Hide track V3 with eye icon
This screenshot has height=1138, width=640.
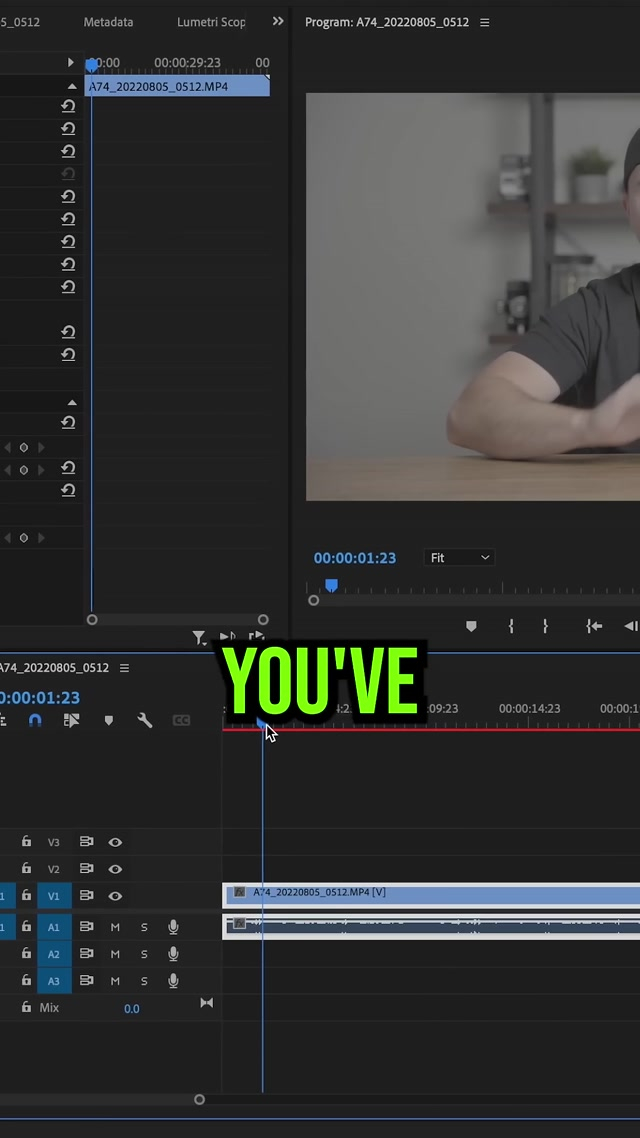[115, 842]
